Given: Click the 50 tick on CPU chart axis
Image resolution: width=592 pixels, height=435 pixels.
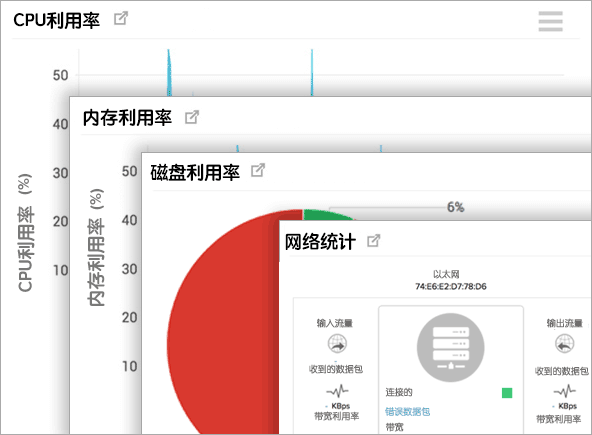Looking at the screenshot, I should click(x=60, y=76).
